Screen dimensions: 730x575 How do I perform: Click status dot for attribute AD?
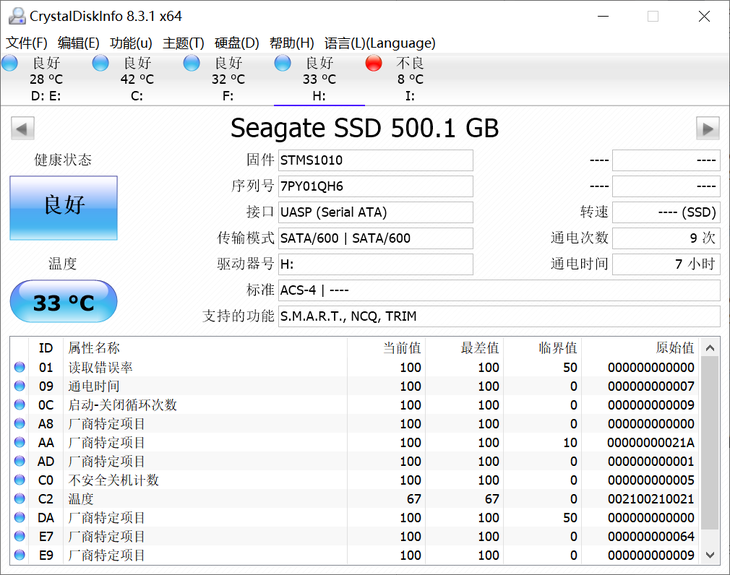click(x=20, y=461)
